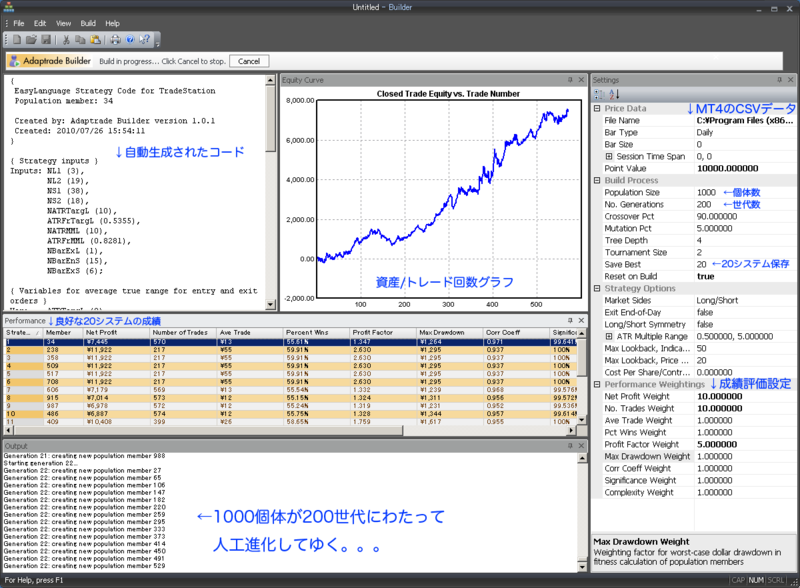Edit the Population Size value 1000
This screenshot has width=800, height=588.
tap(706, 192)
